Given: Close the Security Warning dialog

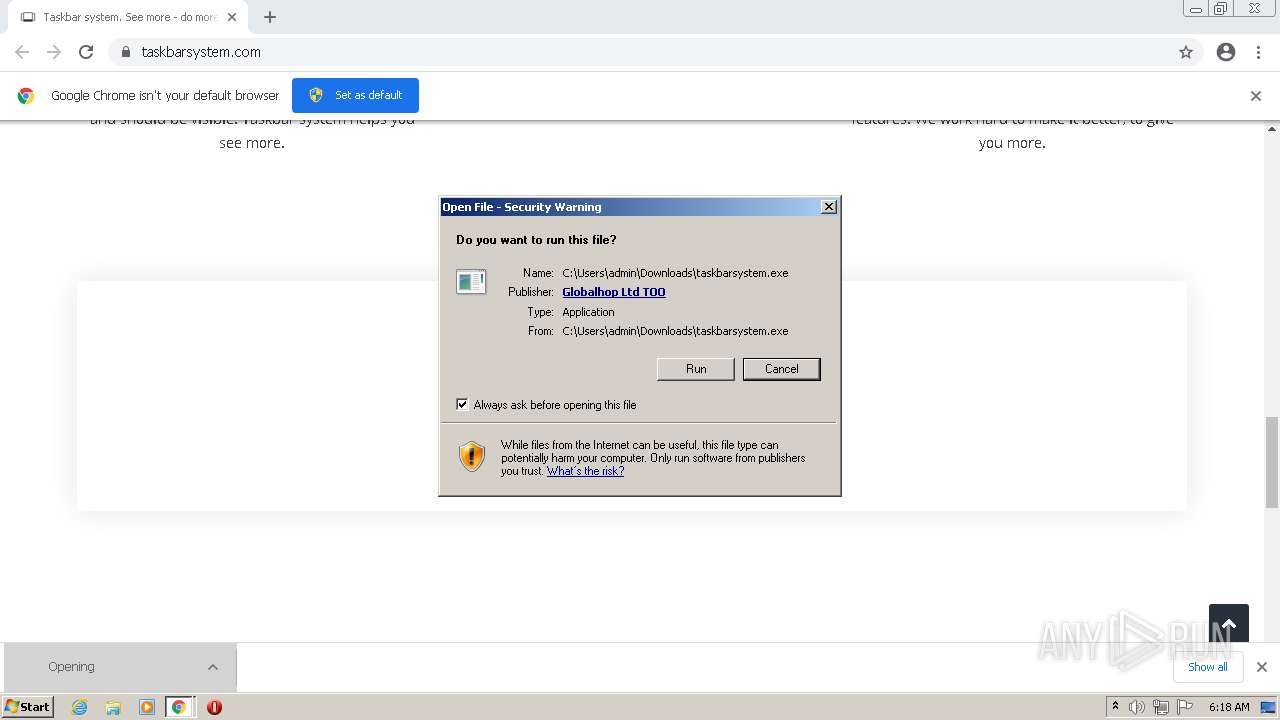Looking at the screenshot, I should (828, 207).
